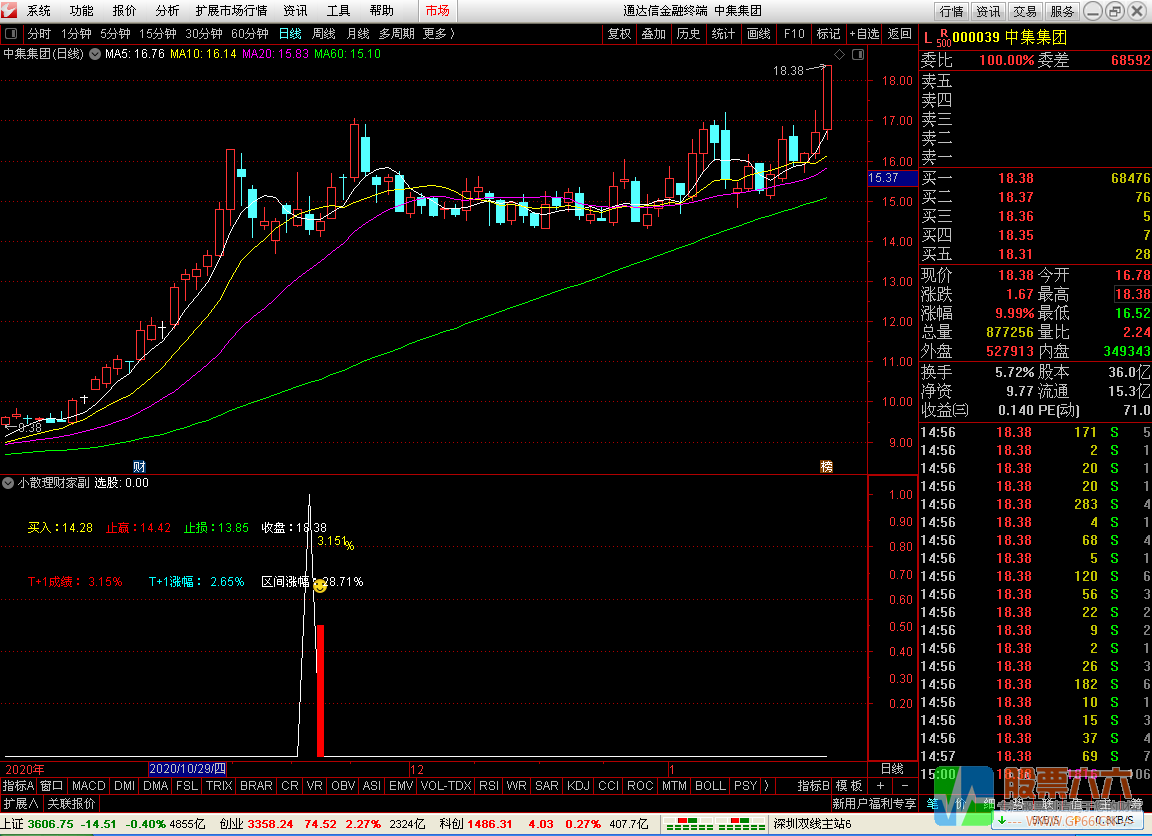Click the 榜 ranking marker on chart
Image resolution: width=1152 pixels, height=836 pixels.
click(827, 466)
